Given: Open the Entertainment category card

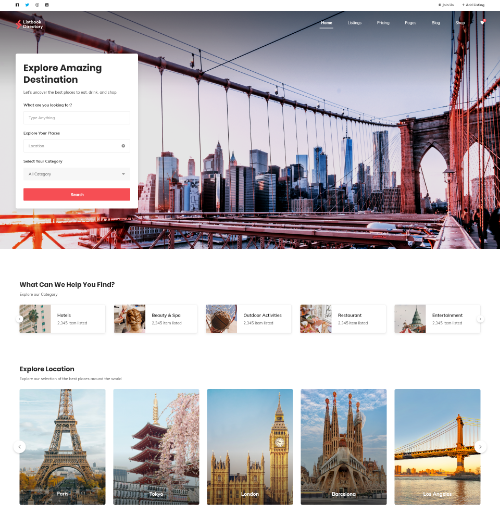Looking at the screenshot, I should tap(437, 319).
